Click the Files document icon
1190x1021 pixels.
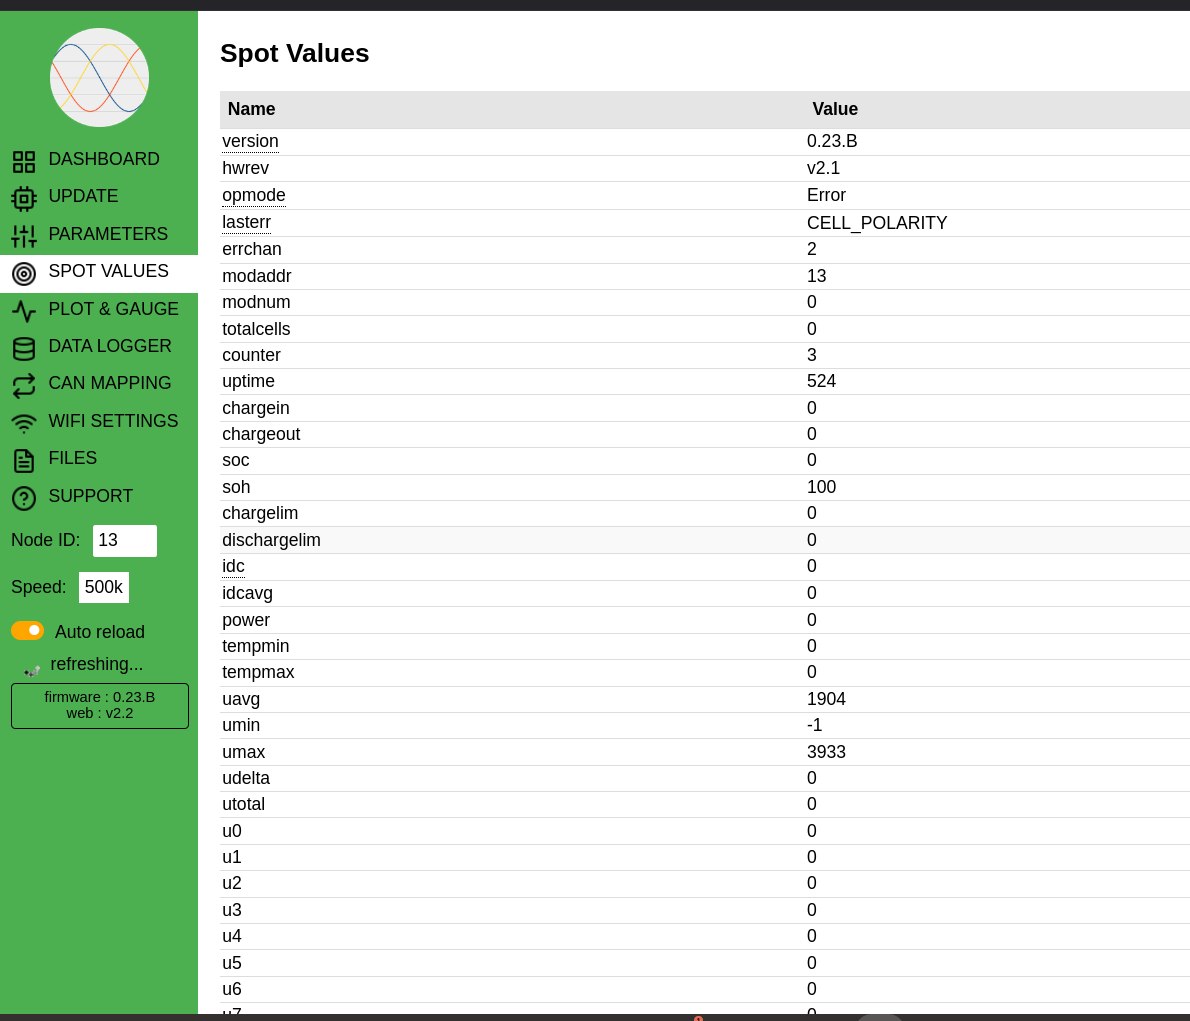click(24, 460)
